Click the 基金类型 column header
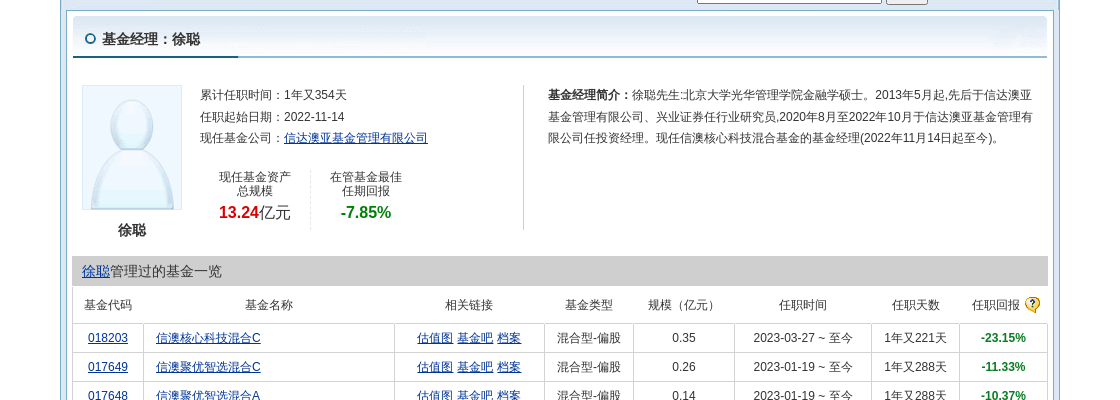 click(x=589, y=305)
